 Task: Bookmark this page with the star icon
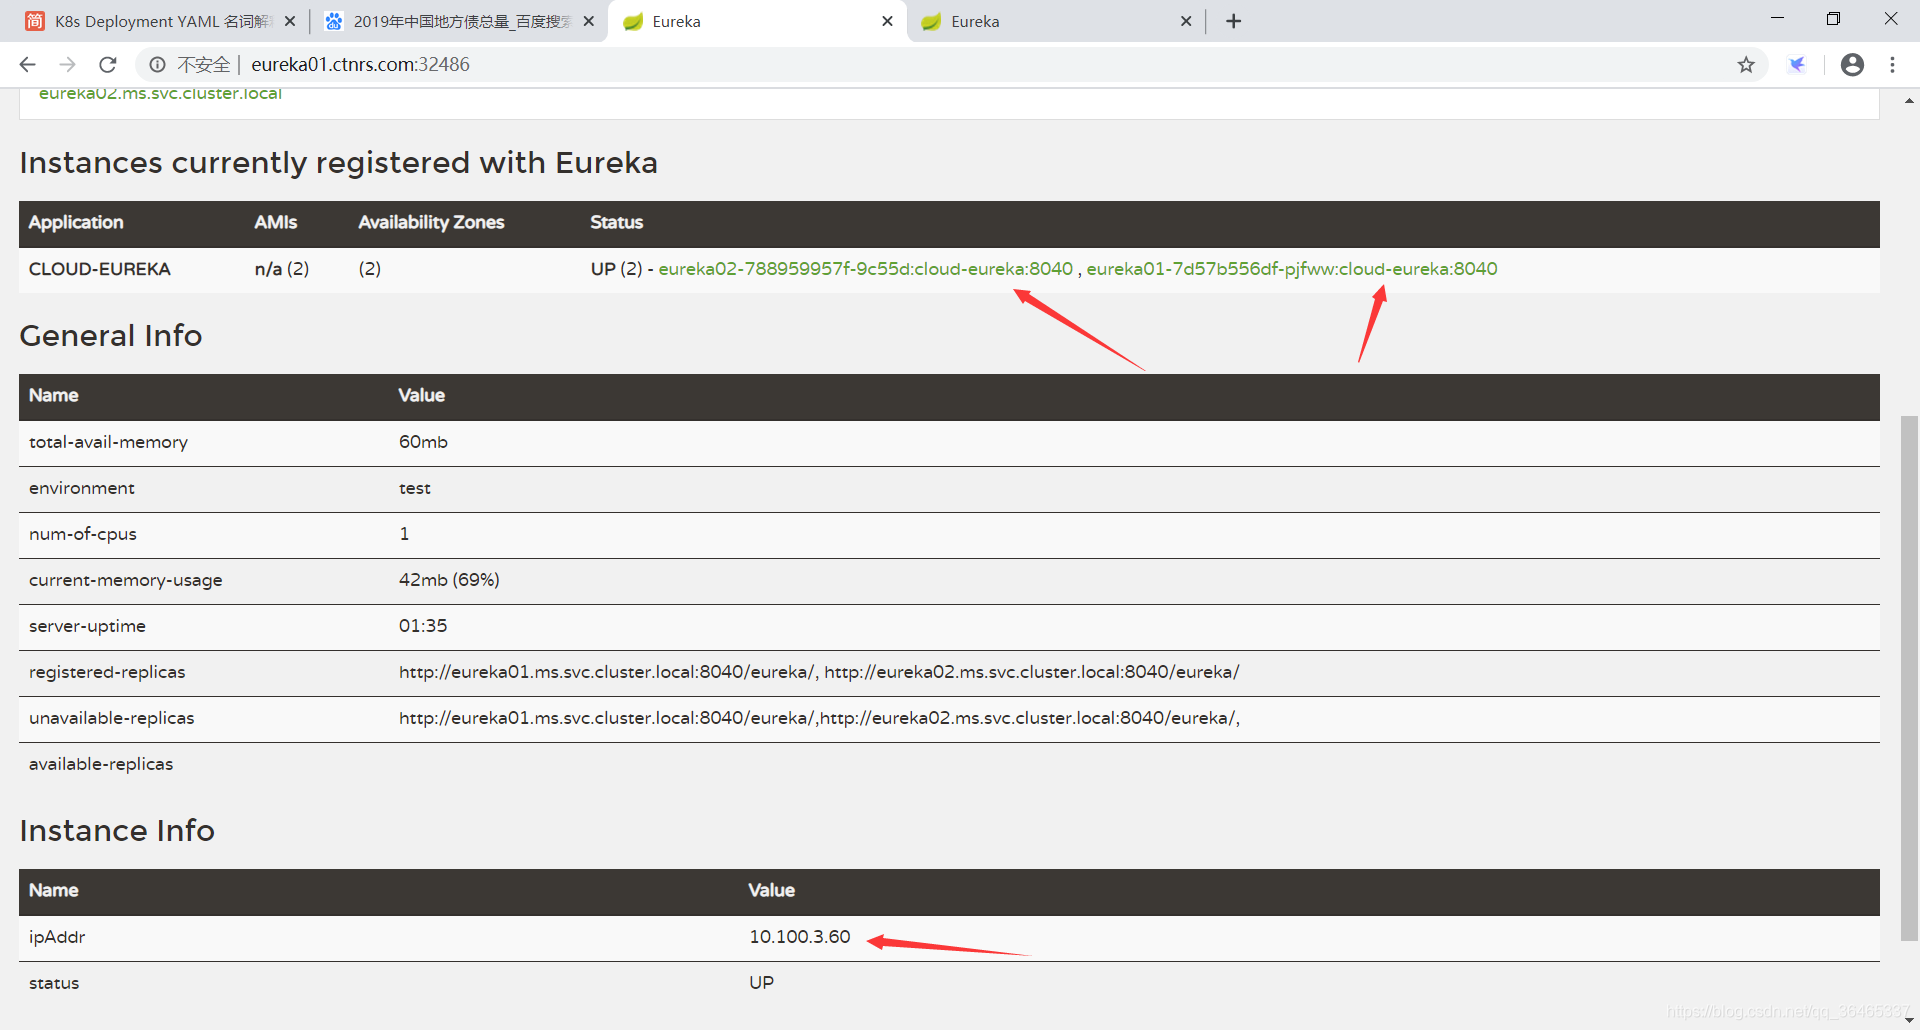coord(1746,65)
